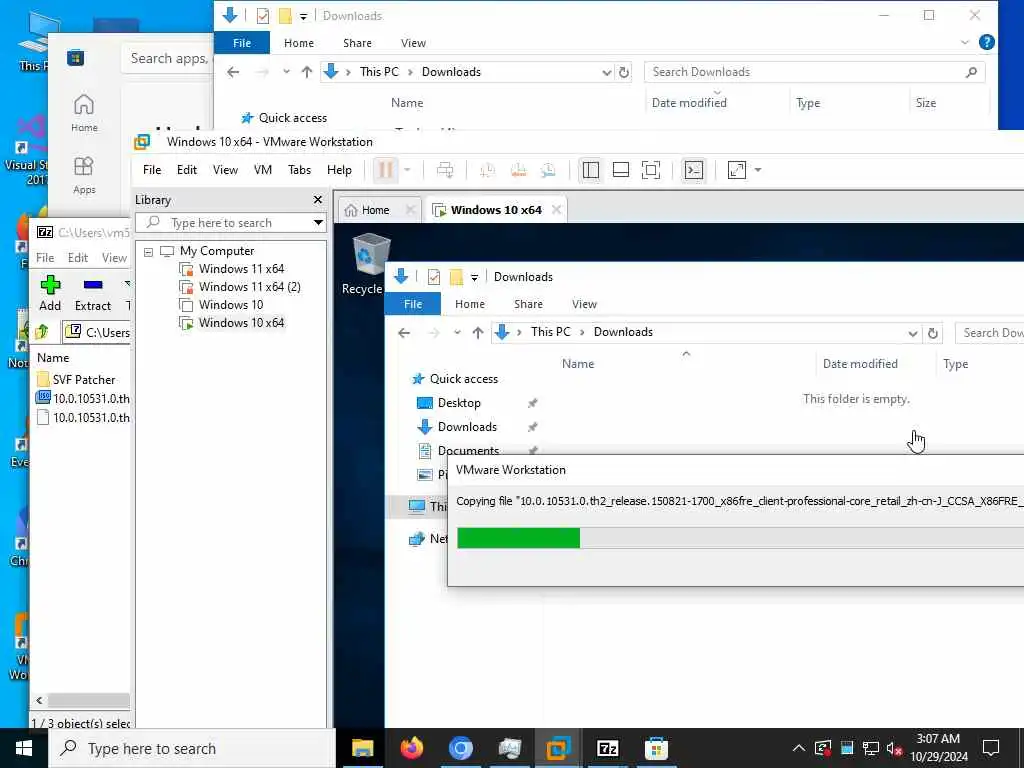Open Share tab in guest Downloads explorer
This screenshot has height=768, width=1024.
click(528, 304)
